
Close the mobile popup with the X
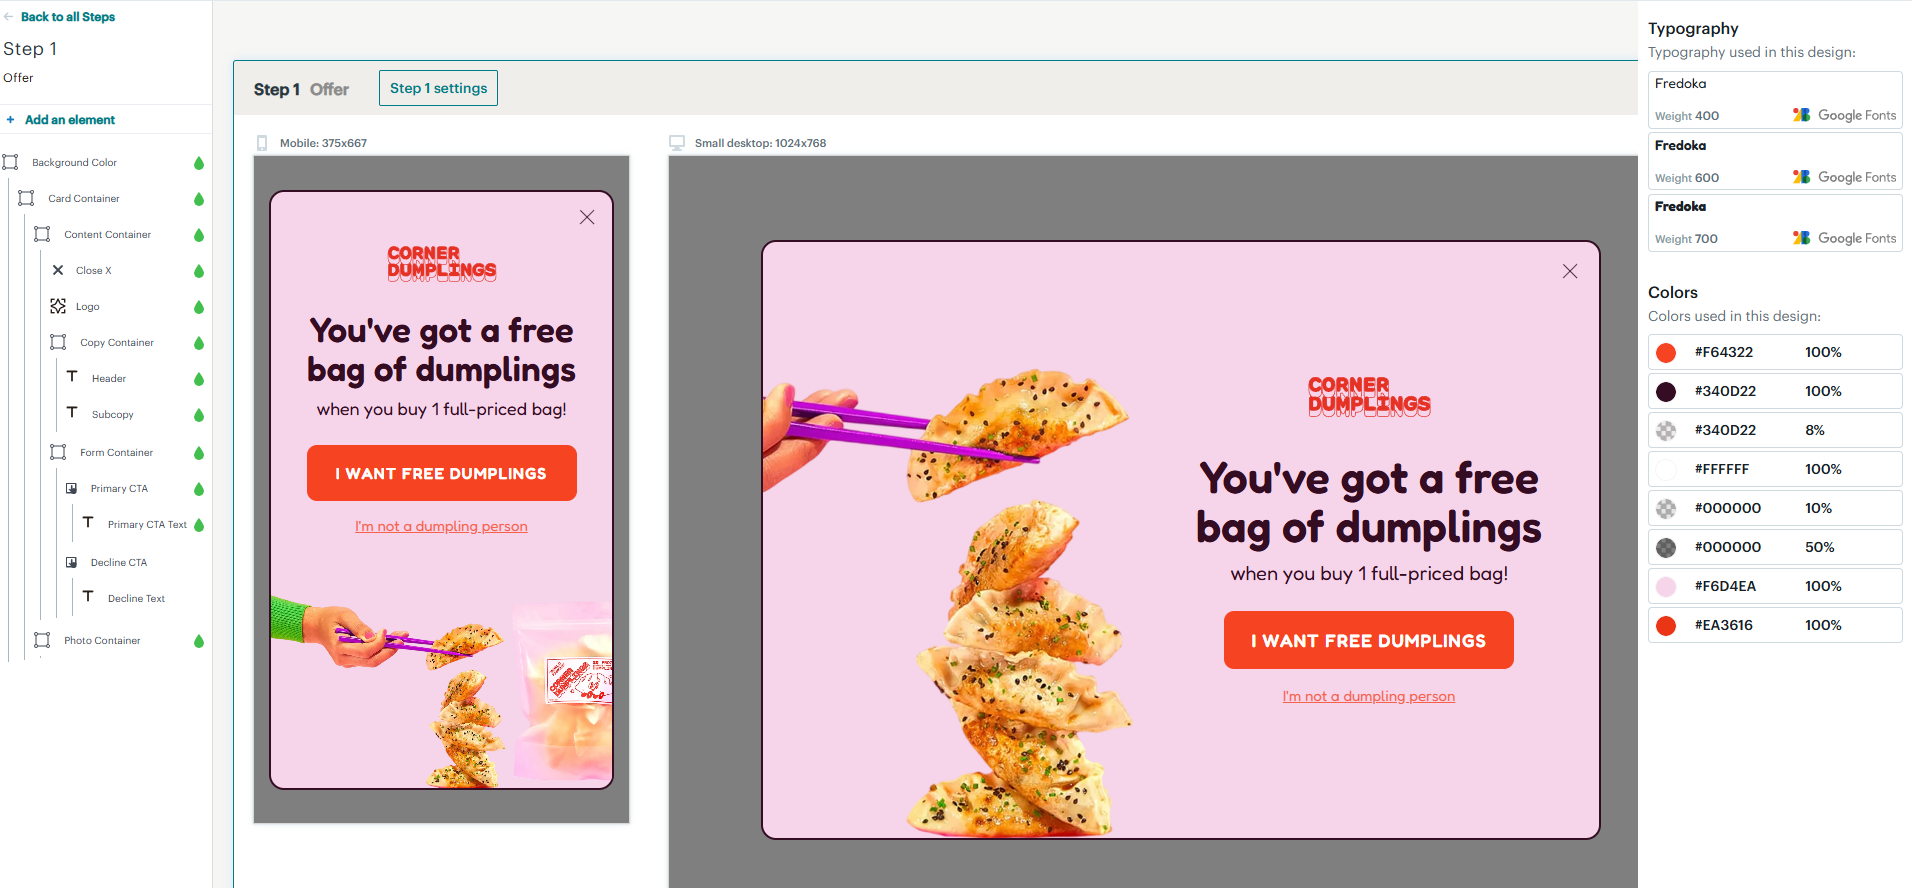pyautogui.click(x=587, y=217)
